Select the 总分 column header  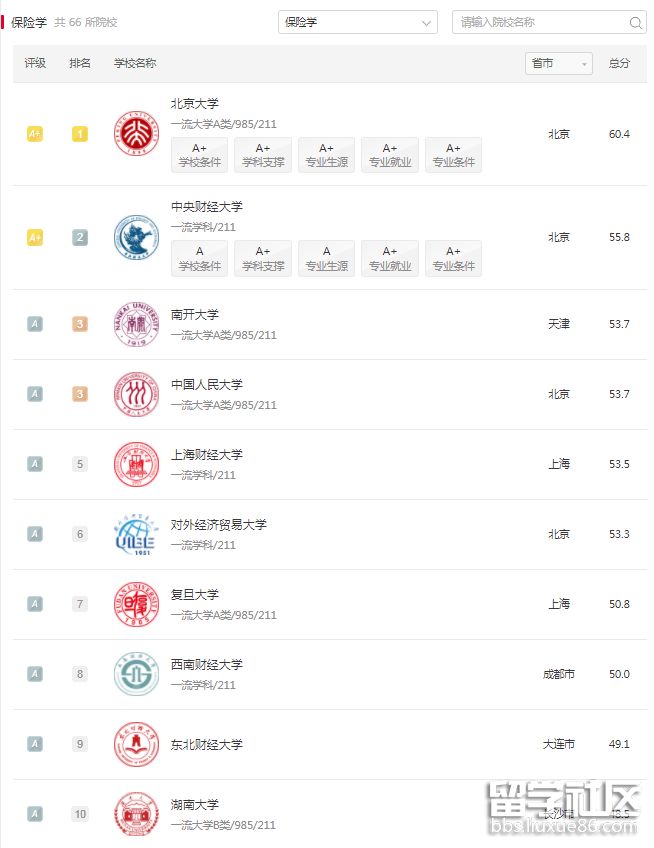pyautogui.click(x=620, y=63)
